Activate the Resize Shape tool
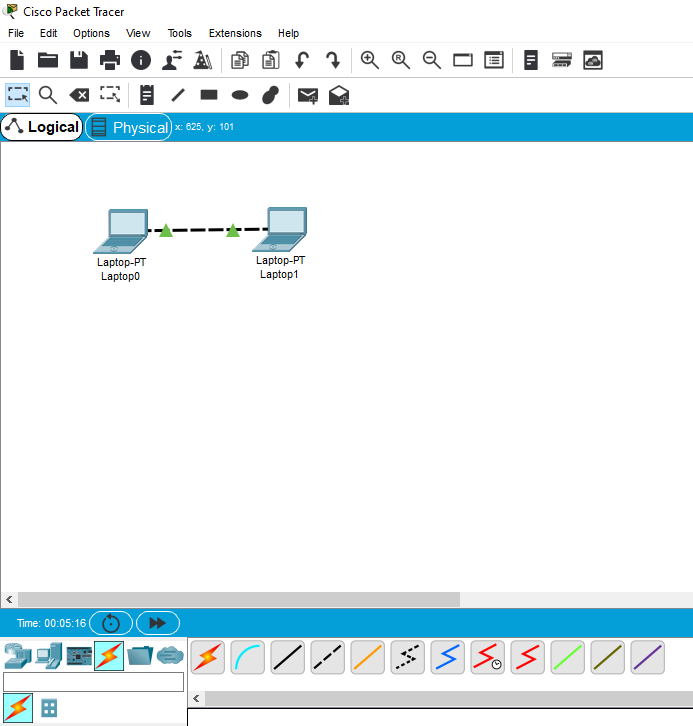Viewport: 693px width, 726px height. tap(110, 94)
